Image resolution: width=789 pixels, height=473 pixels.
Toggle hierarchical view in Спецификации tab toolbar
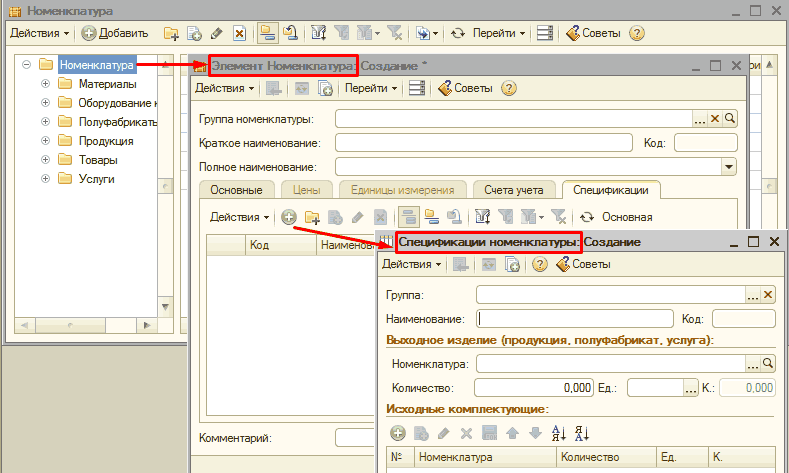(408, 217)
